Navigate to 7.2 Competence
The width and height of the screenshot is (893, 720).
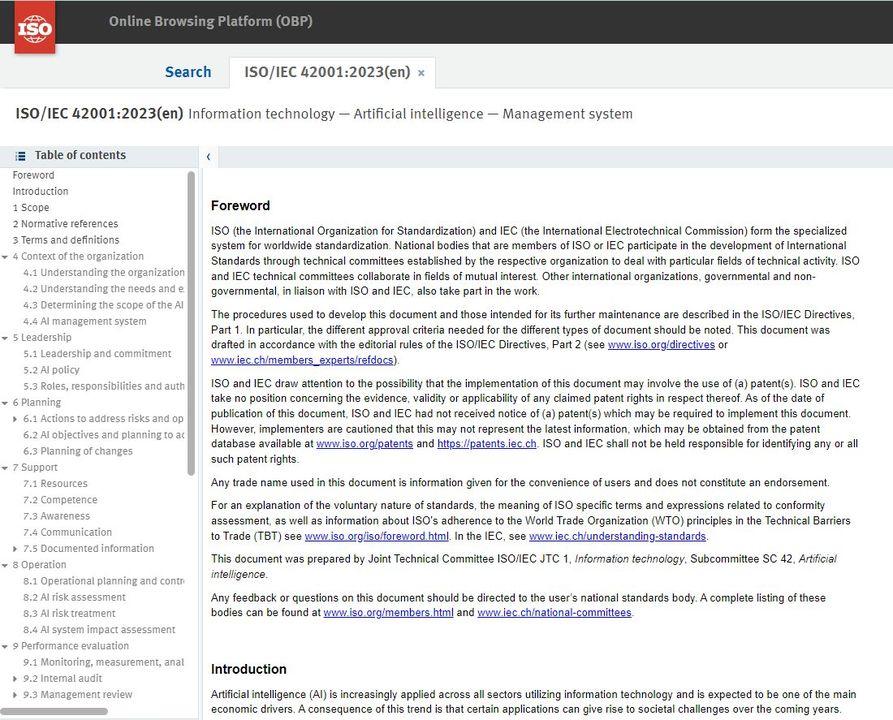point(60,500)
